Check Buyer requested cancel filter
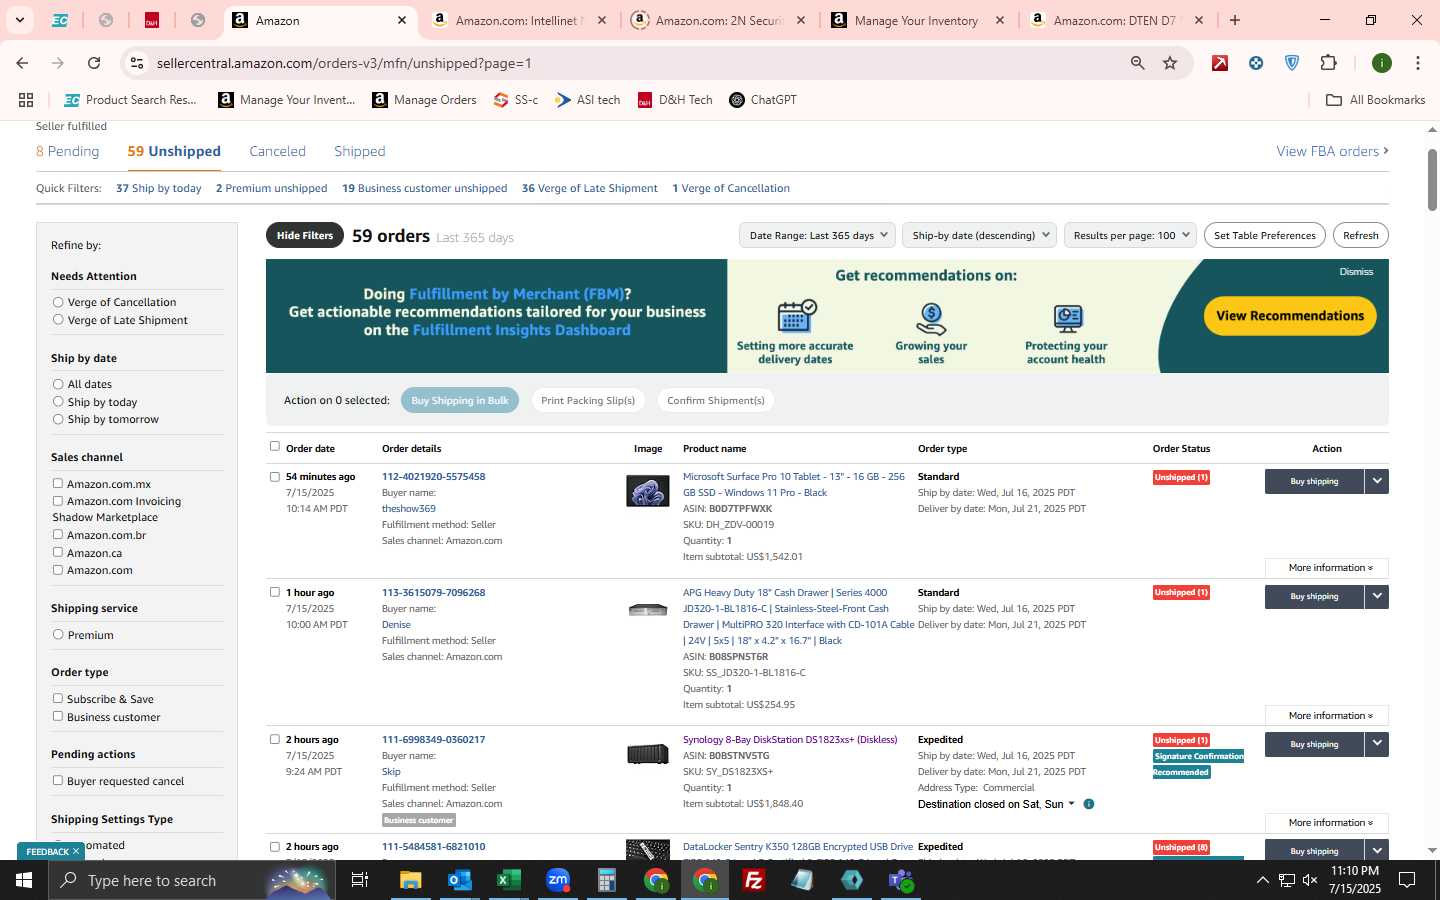 tap(58, 780)
